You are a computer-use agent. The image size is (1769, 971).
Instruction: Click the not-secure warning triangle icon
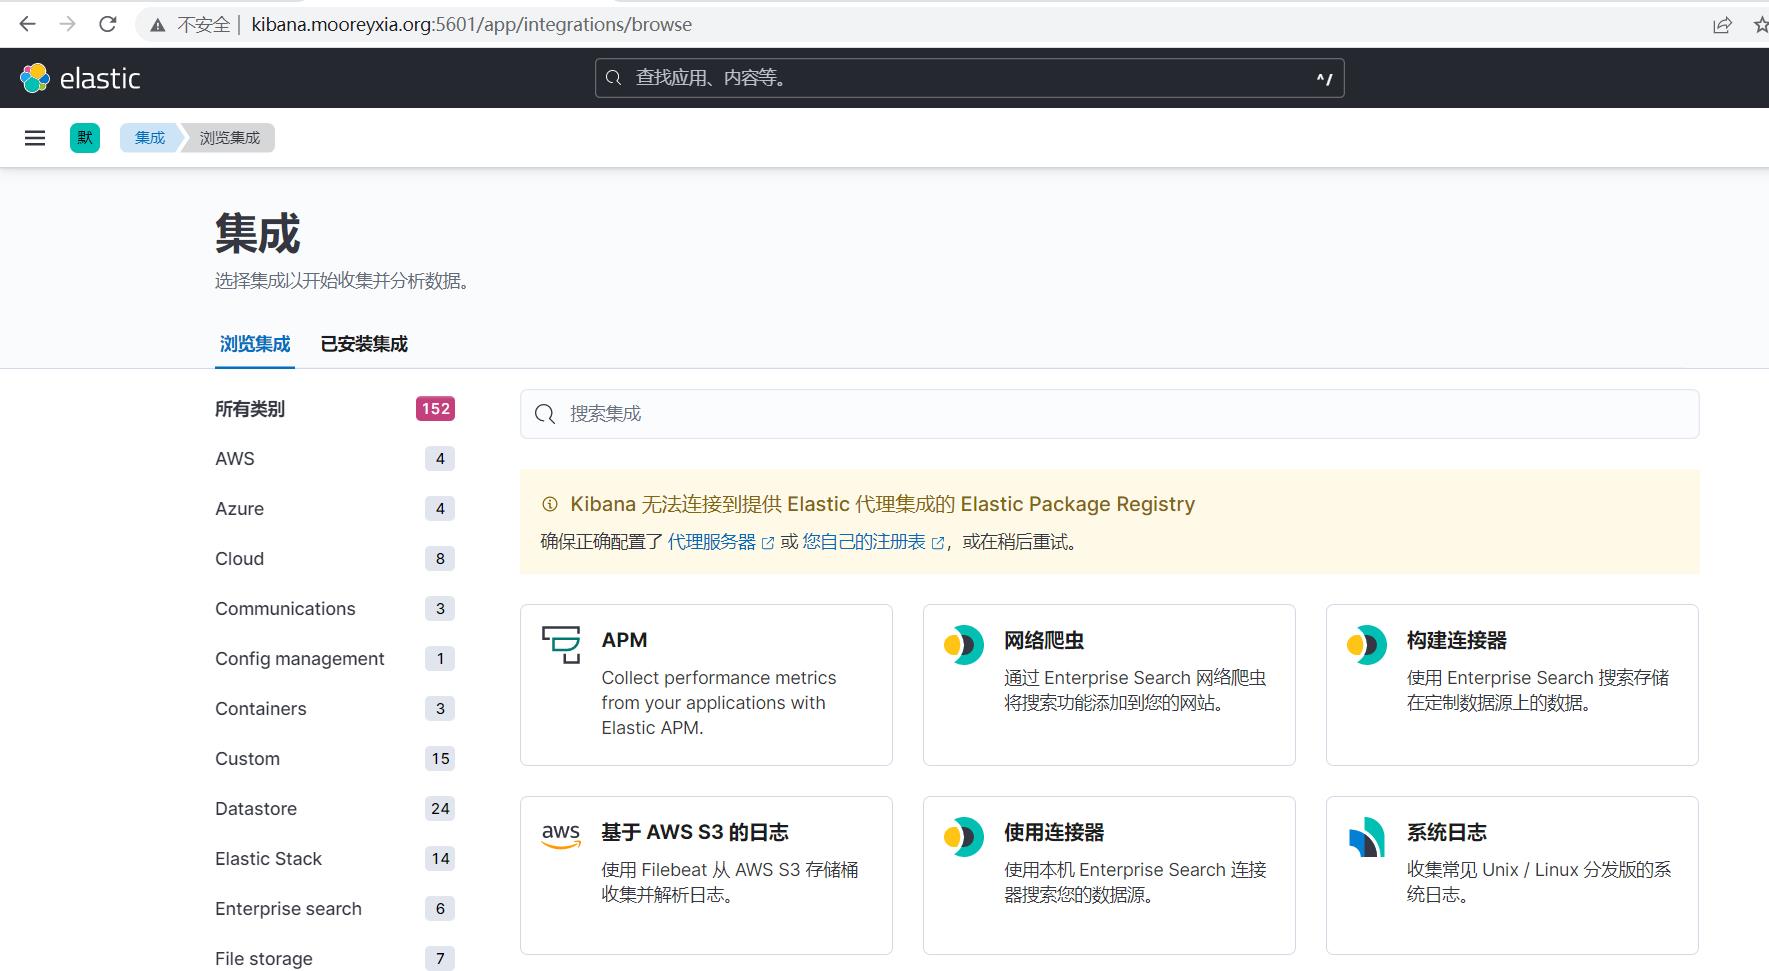click(x=158, y=25)
